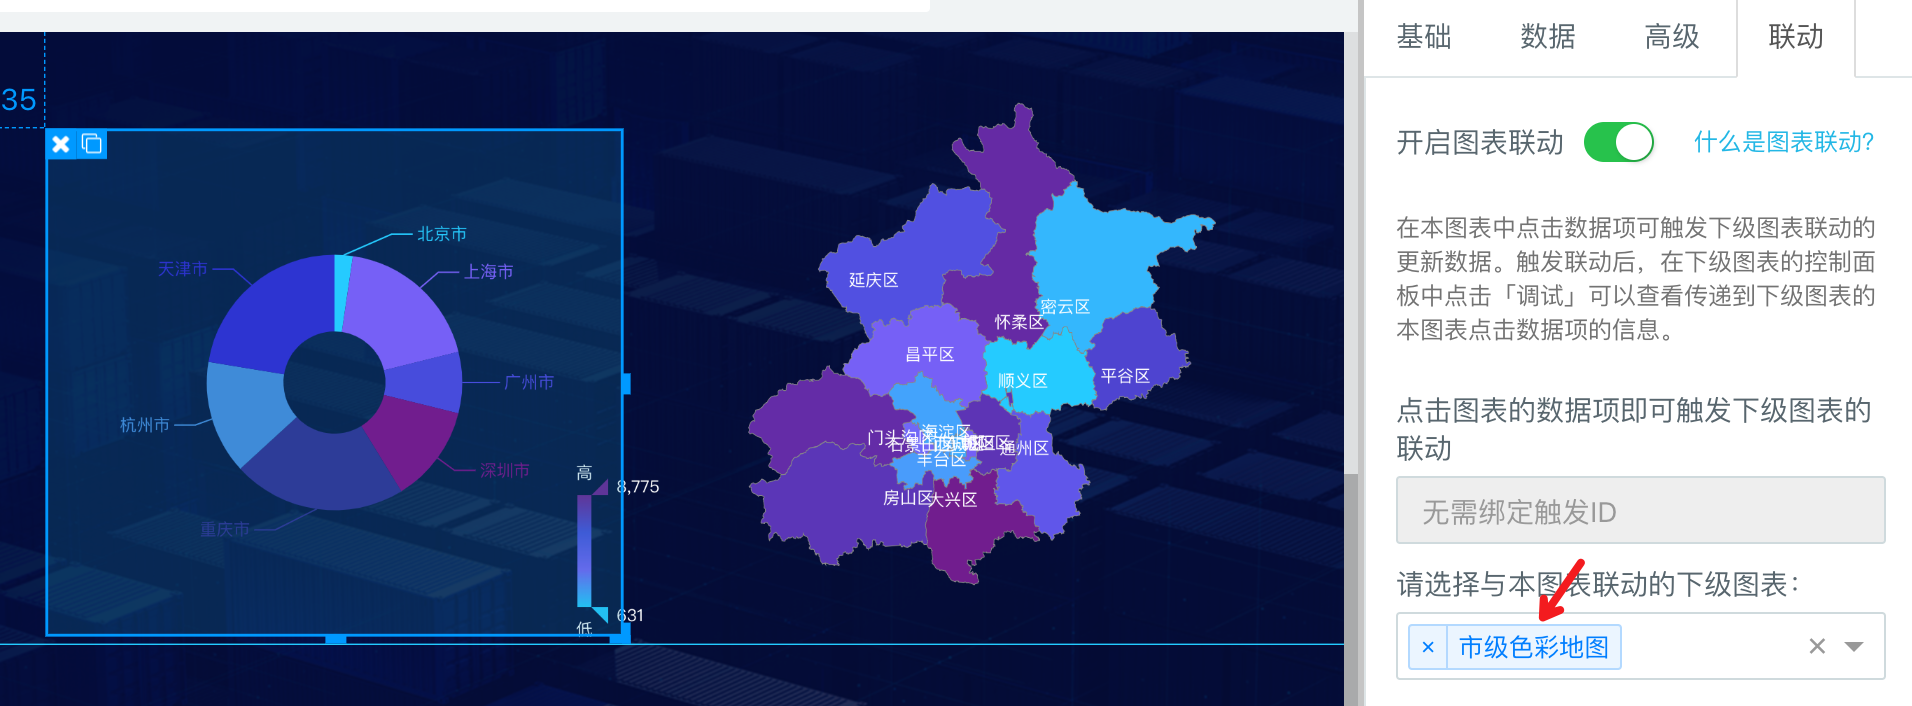Remove the 市级色彩地图 tag with its x
1912x706 pixels.
(x=1428, y=647)
